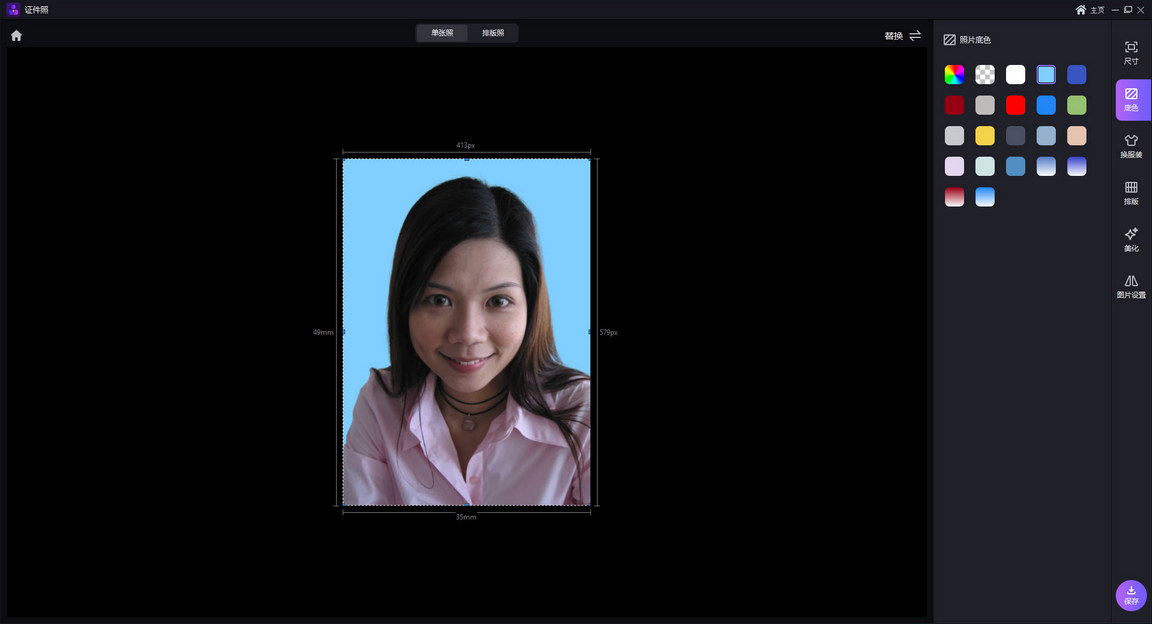Click the 替换 replace photo button
The height and width of the screenshot is (624, 1152).
click(902, 36)
